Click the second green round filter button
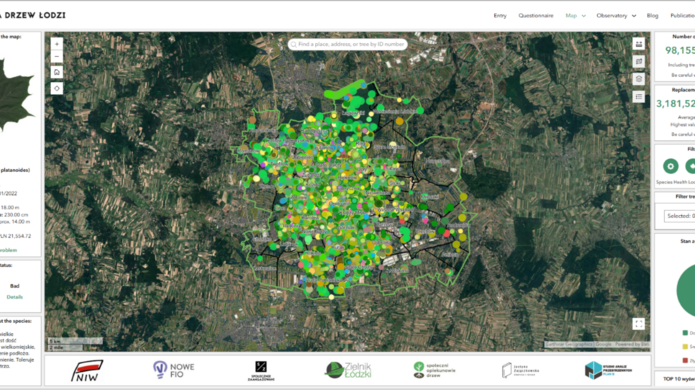The image size is (695, 391). click(691, 166)
